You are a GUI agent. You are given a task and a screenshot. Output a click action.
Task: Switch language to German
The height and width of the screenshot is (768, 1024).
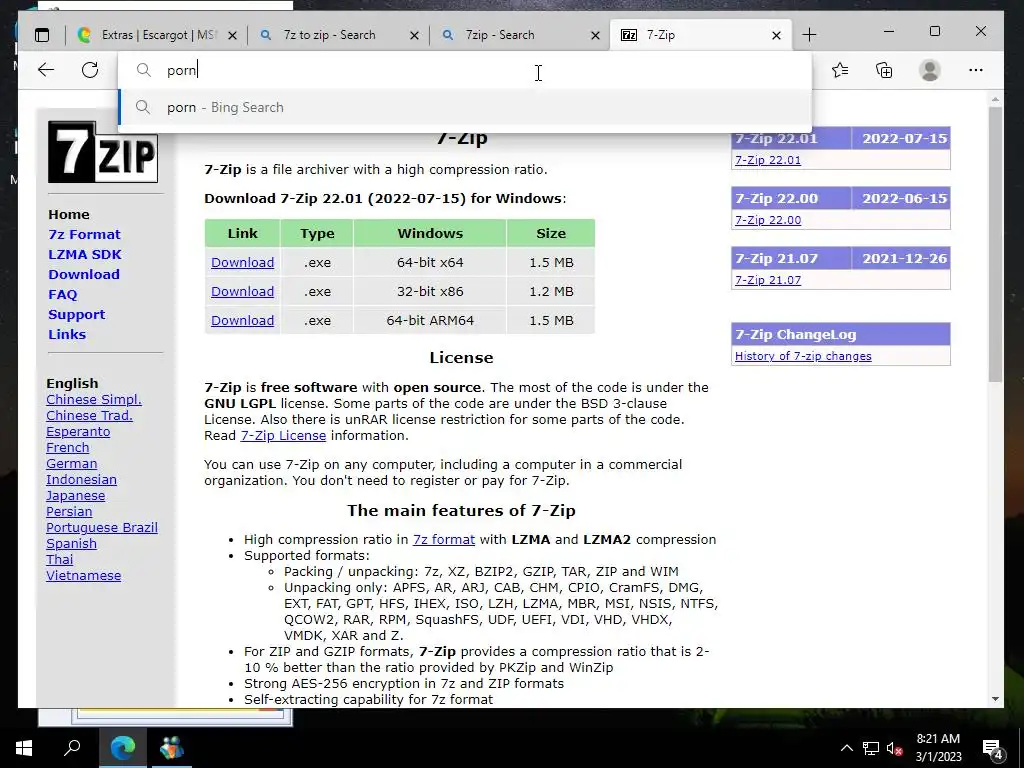pyautogui.click(x=71, y=464)
